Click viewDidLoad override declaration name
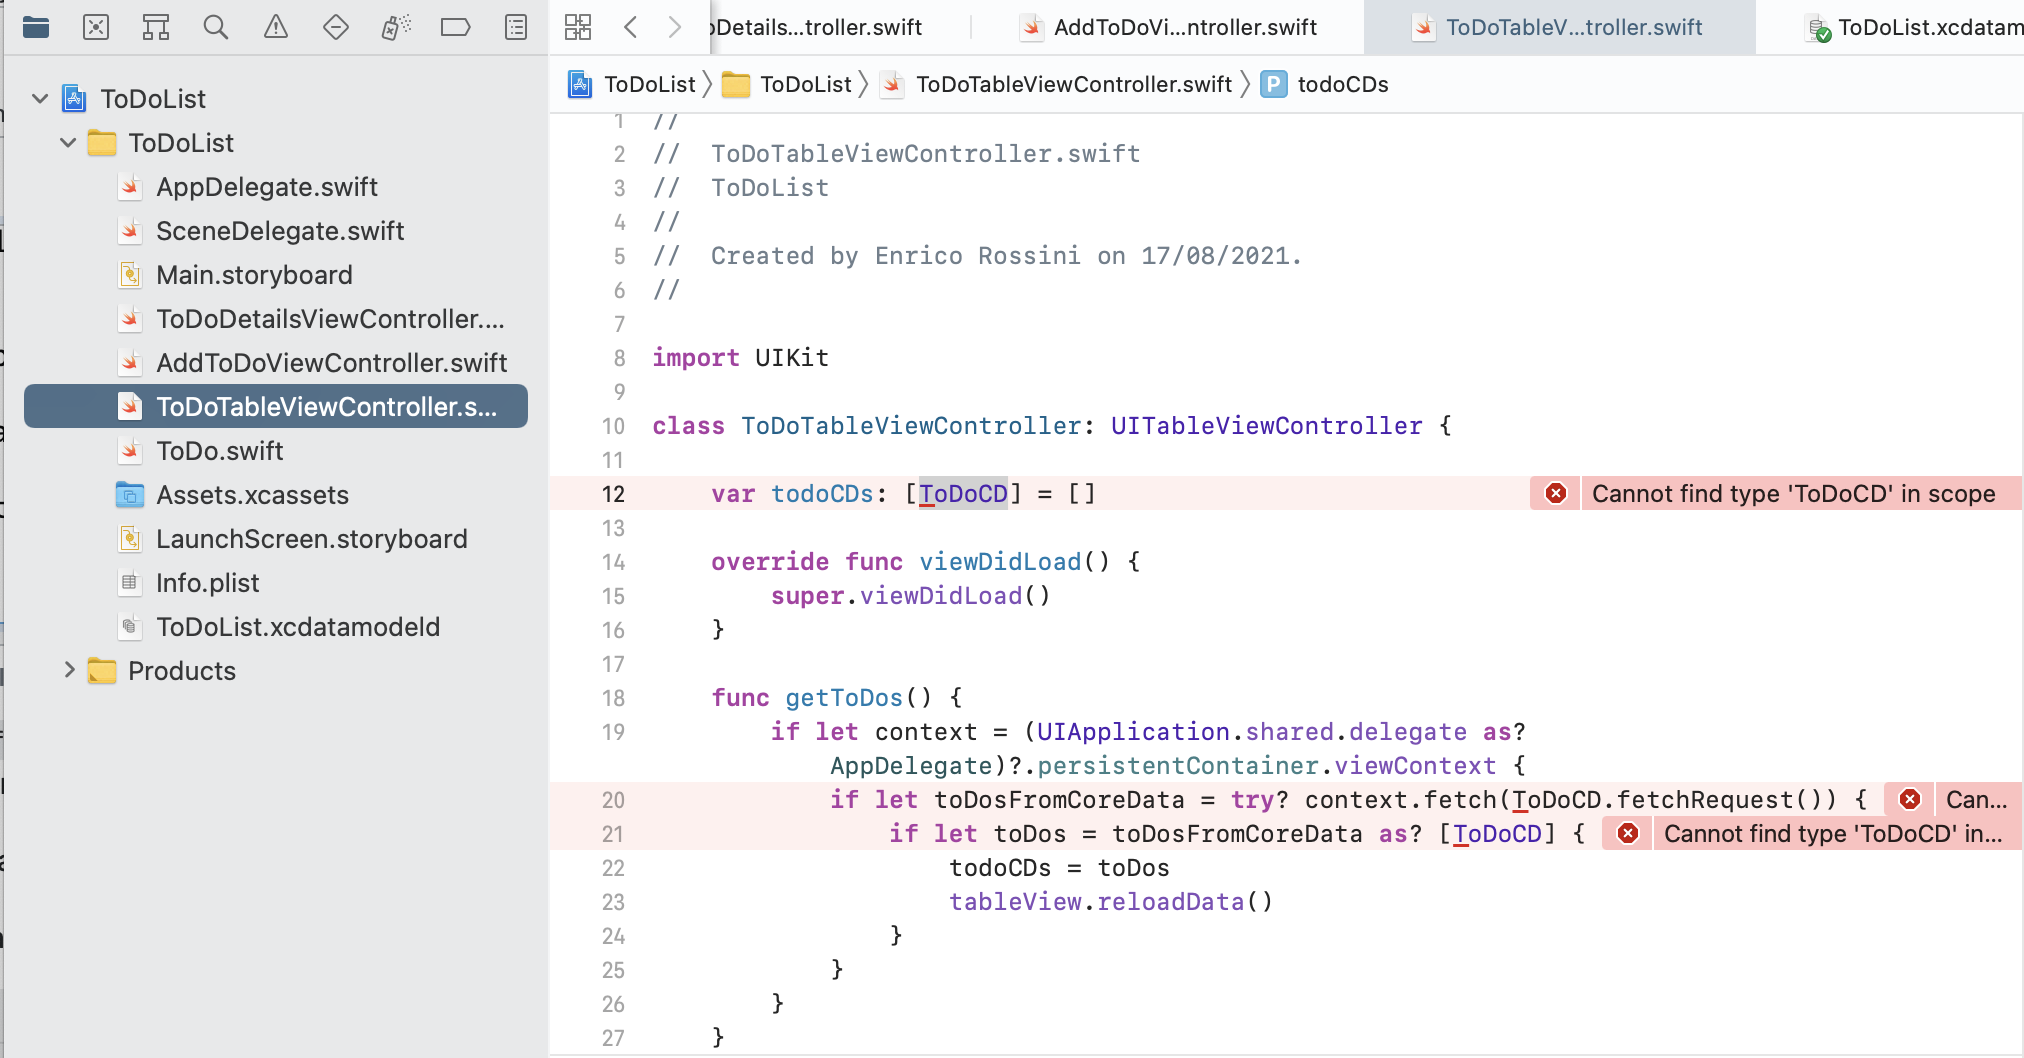The height and width of the screenshot is (1058, 2024). tap(1000, 561)
